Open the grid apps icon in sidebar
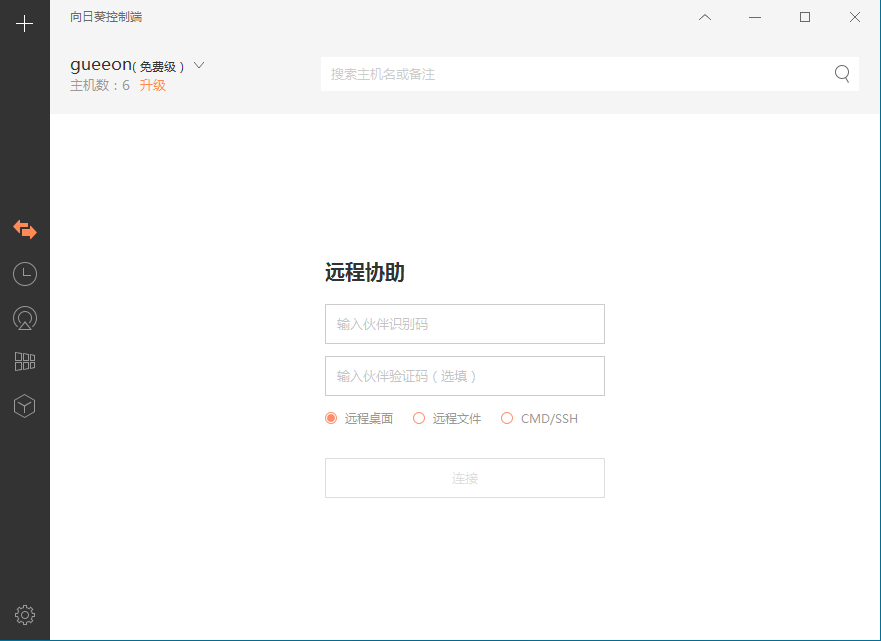The image size is (881, 641). coord(25,362)
